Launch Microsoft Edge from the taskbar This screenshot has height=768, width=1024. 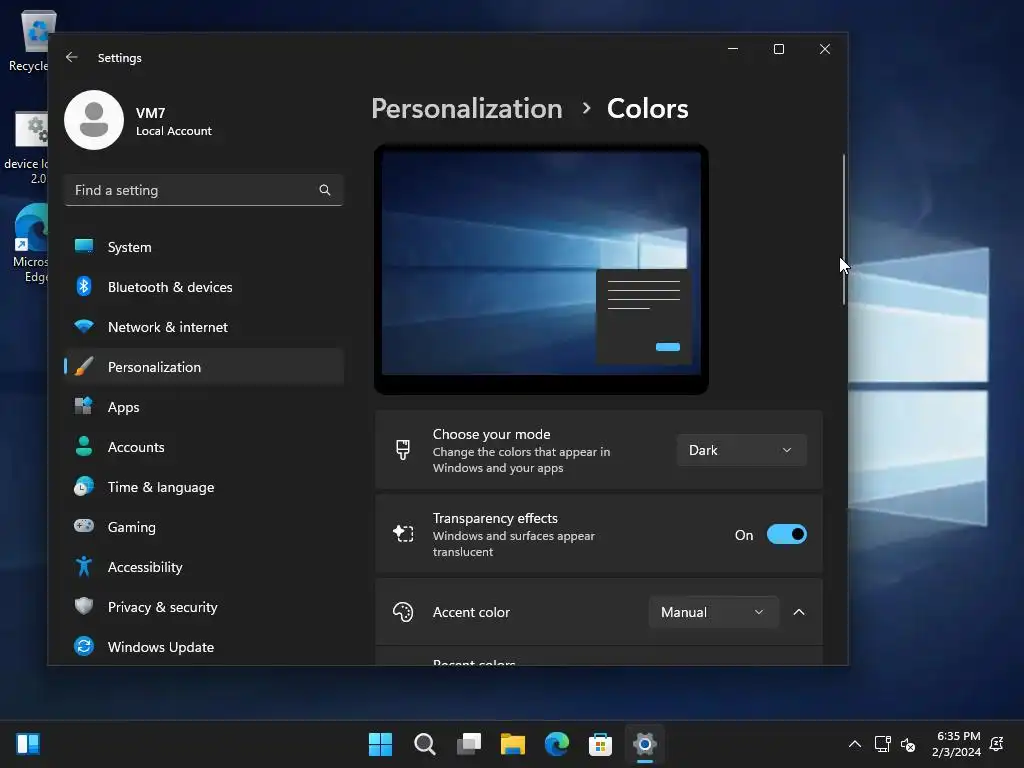tap(556, 744)
